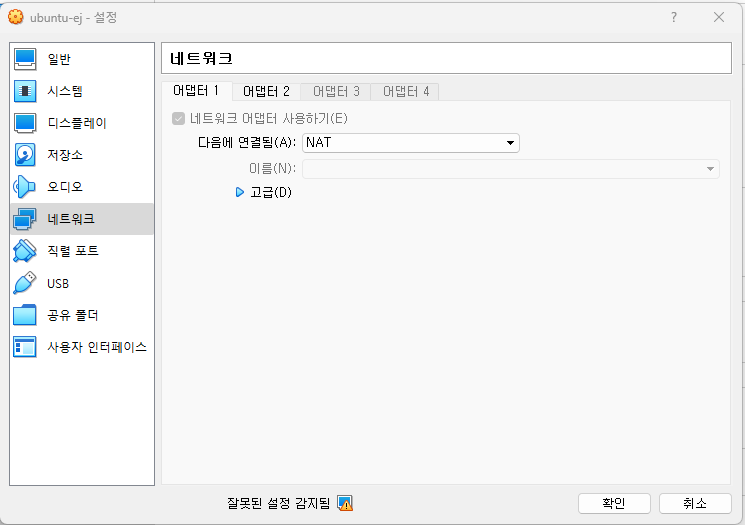745x525 pixels.
Task: Select the 시스템 chip icon
Action: (x=25, y=91)
